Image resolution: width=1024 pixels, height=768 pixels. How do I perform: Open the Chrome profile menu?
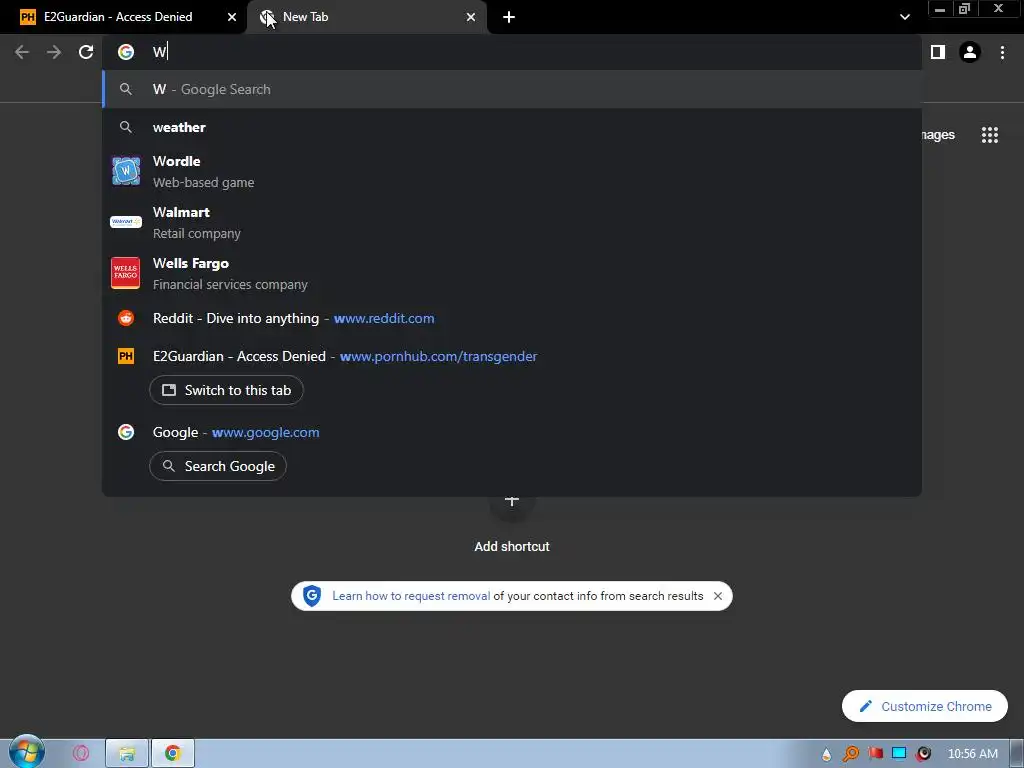point(970,52)
